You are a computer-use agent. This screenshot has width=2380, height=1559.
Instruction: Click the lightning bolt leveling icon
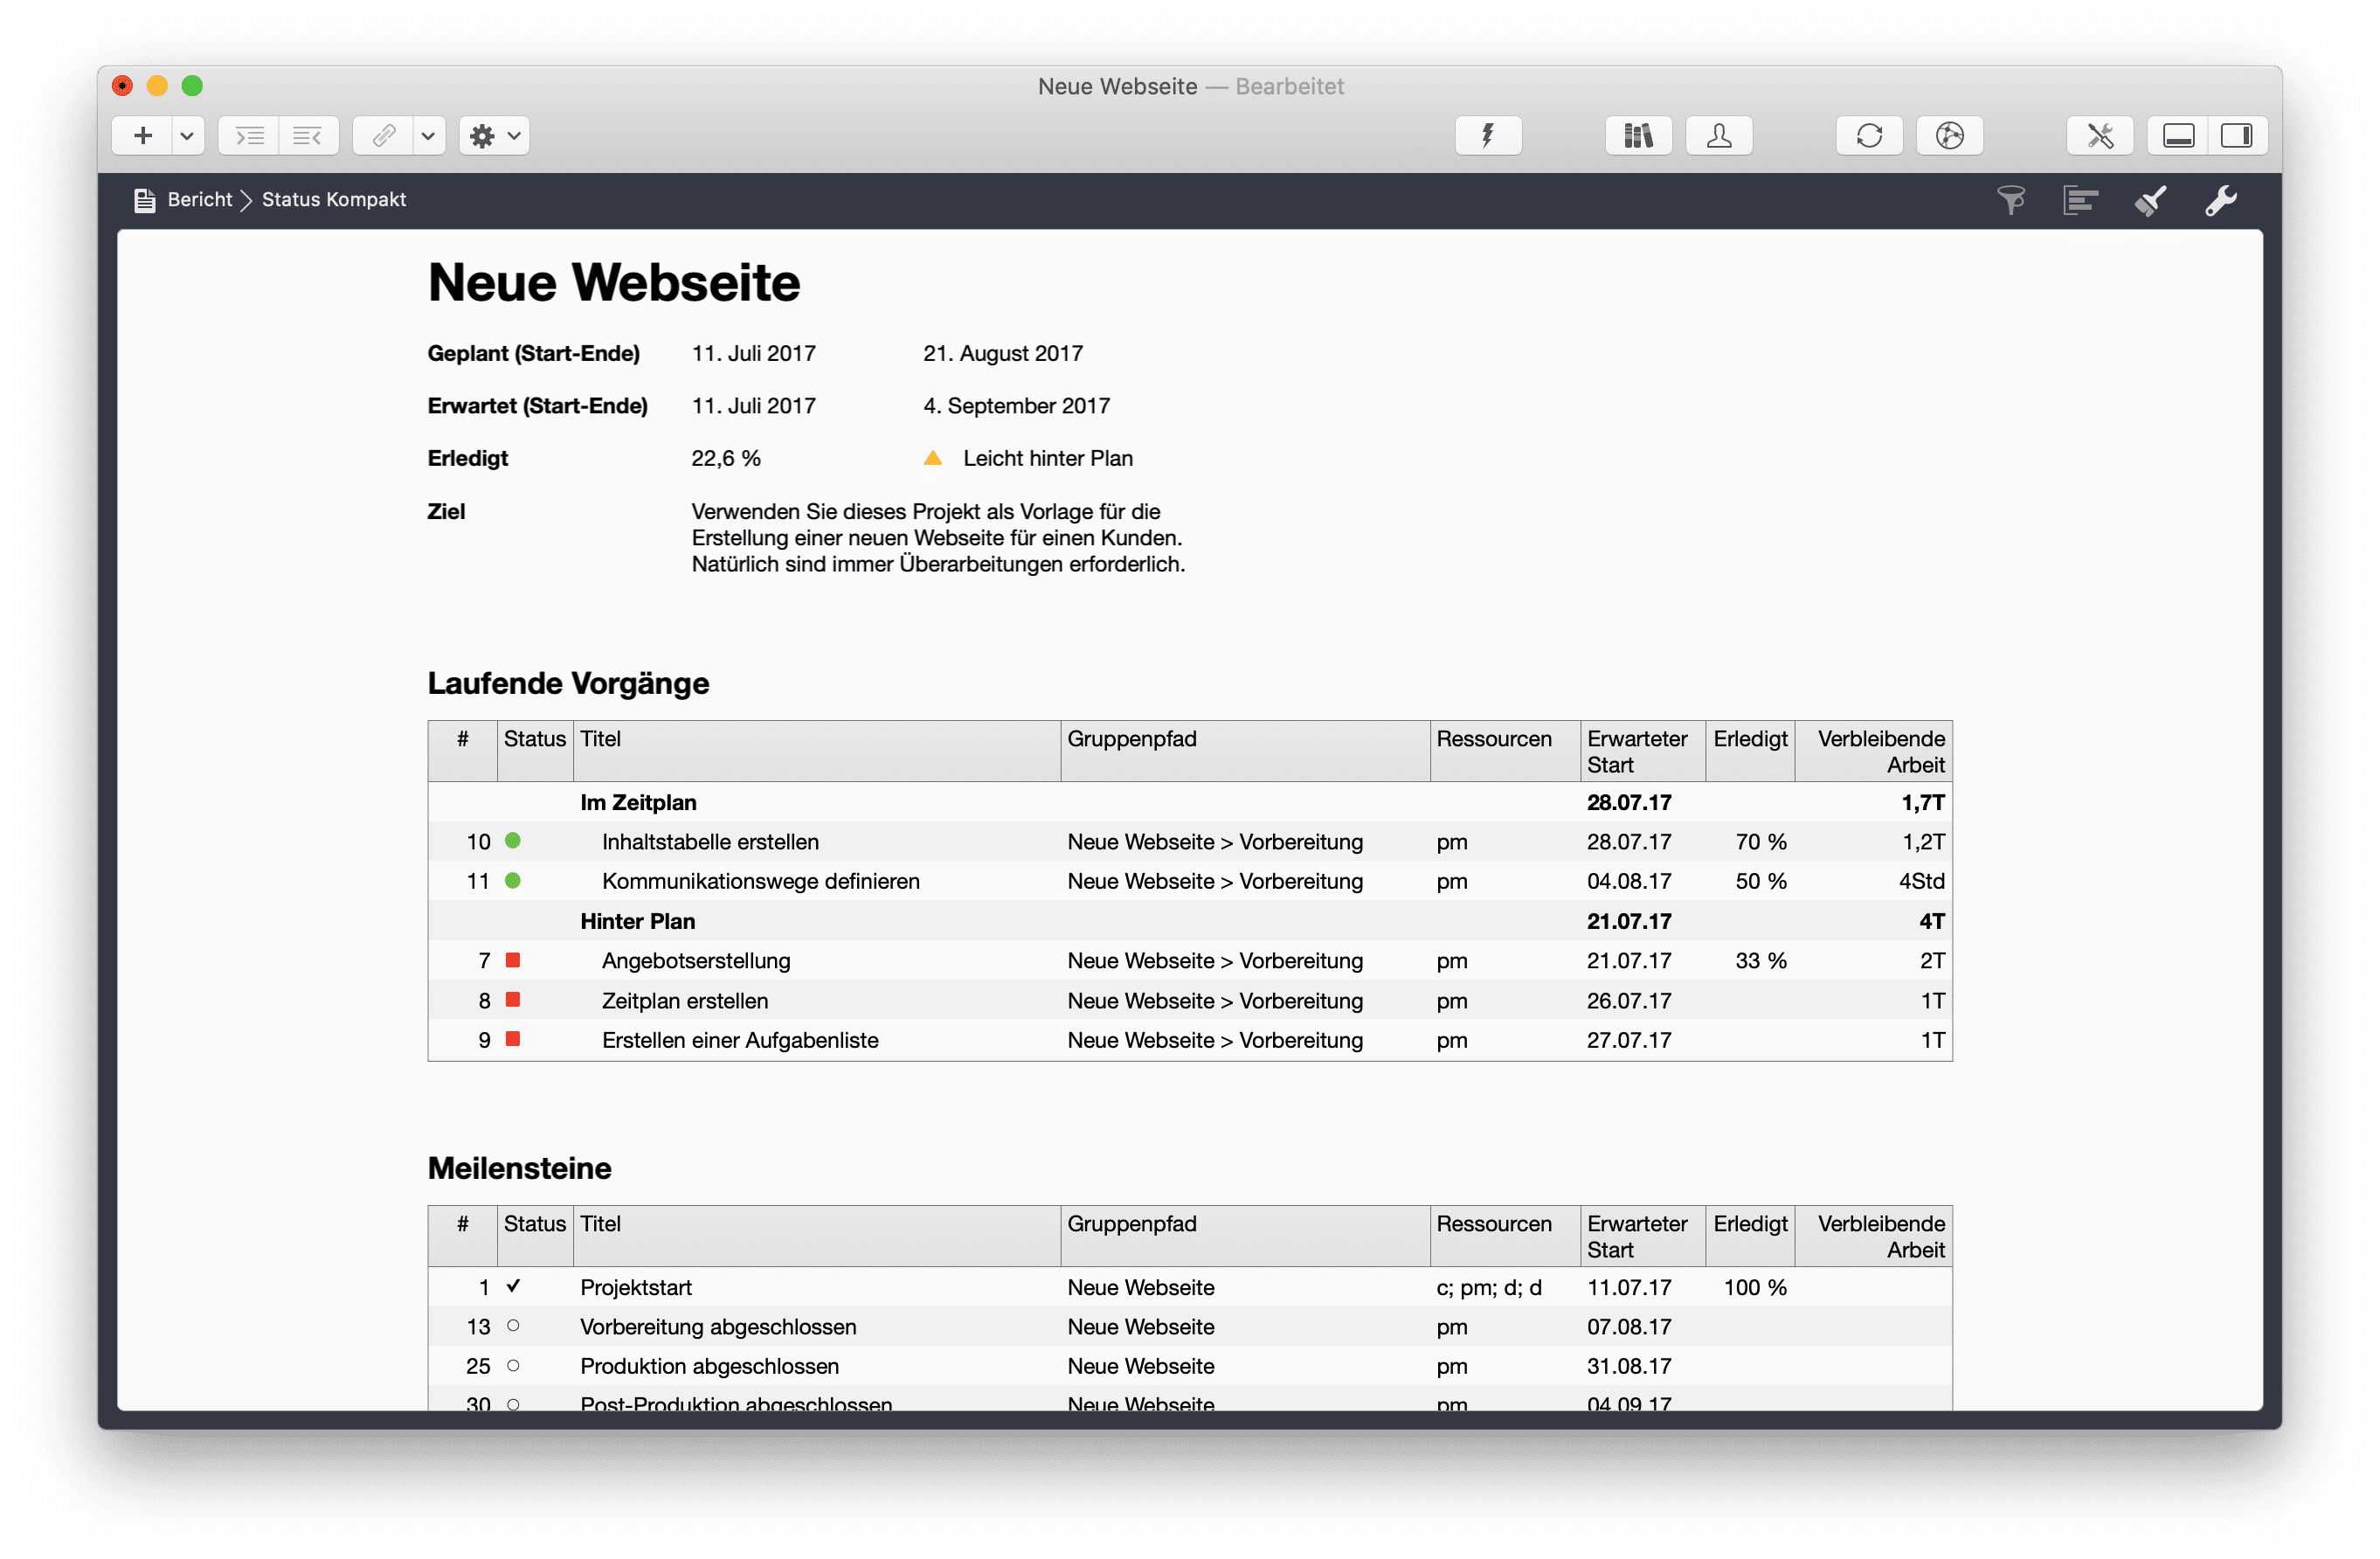coord(1488,135)
